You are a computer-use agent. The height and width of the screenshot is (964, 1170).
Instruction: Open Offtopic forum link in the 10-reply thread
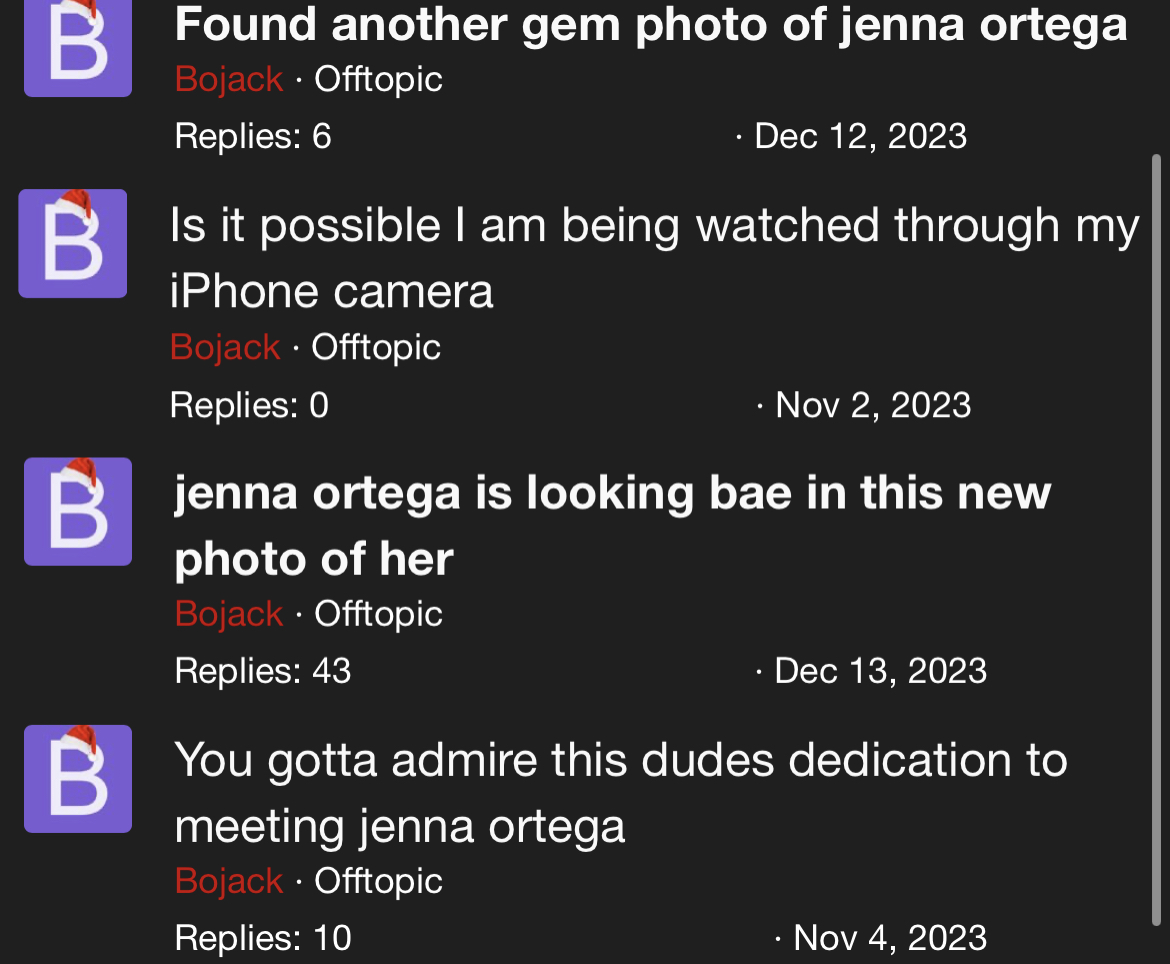click(378, 880)
